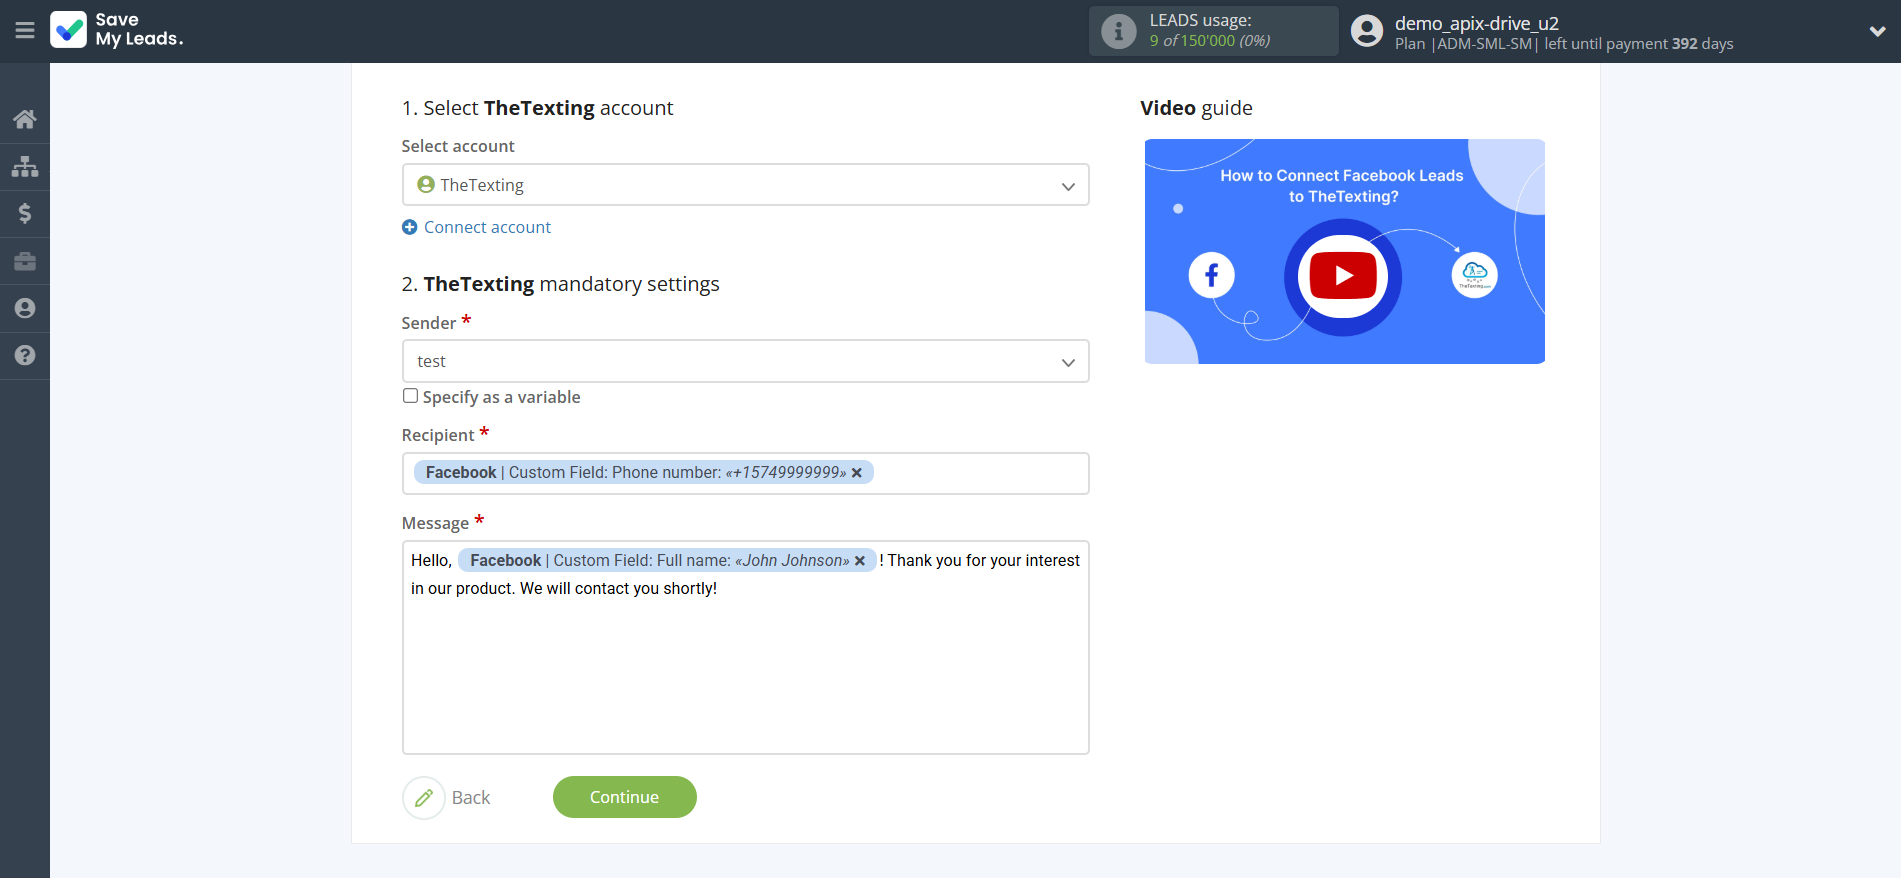Open the user profile icon in the sidebar

click(25, 308)
